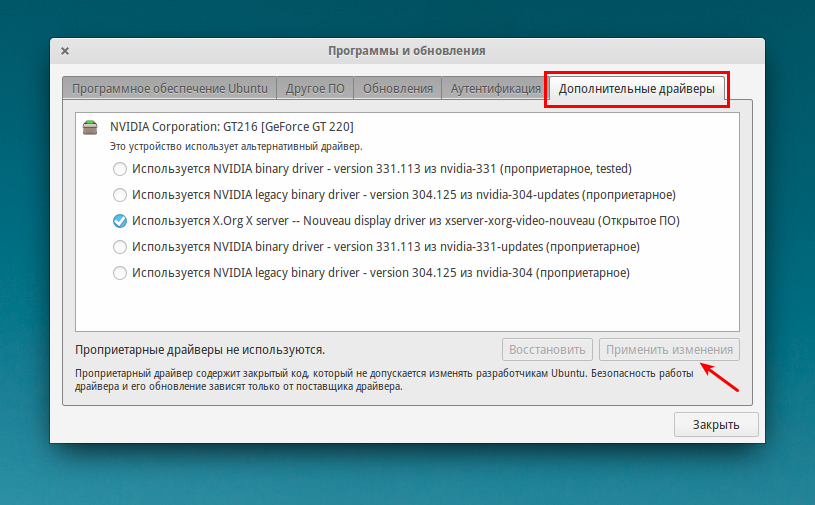
Task: Select NVIDIA legacy driver 304.125 from nvidia-304
Action: pos(120,273)
